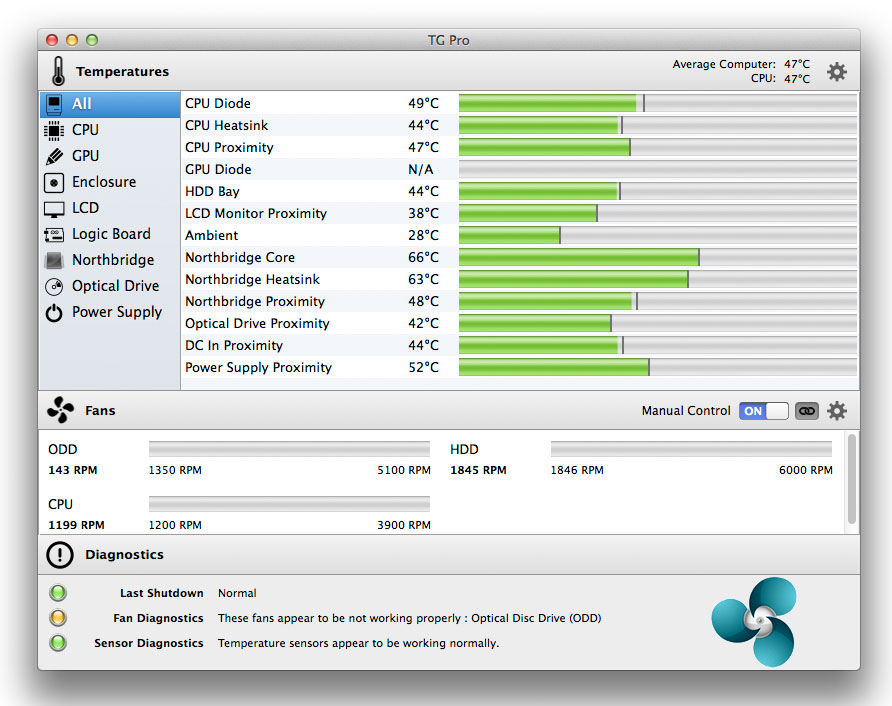Select the Northbridge Proximity row label
This screenshot has height=706, width=892.
coord(255,302)
